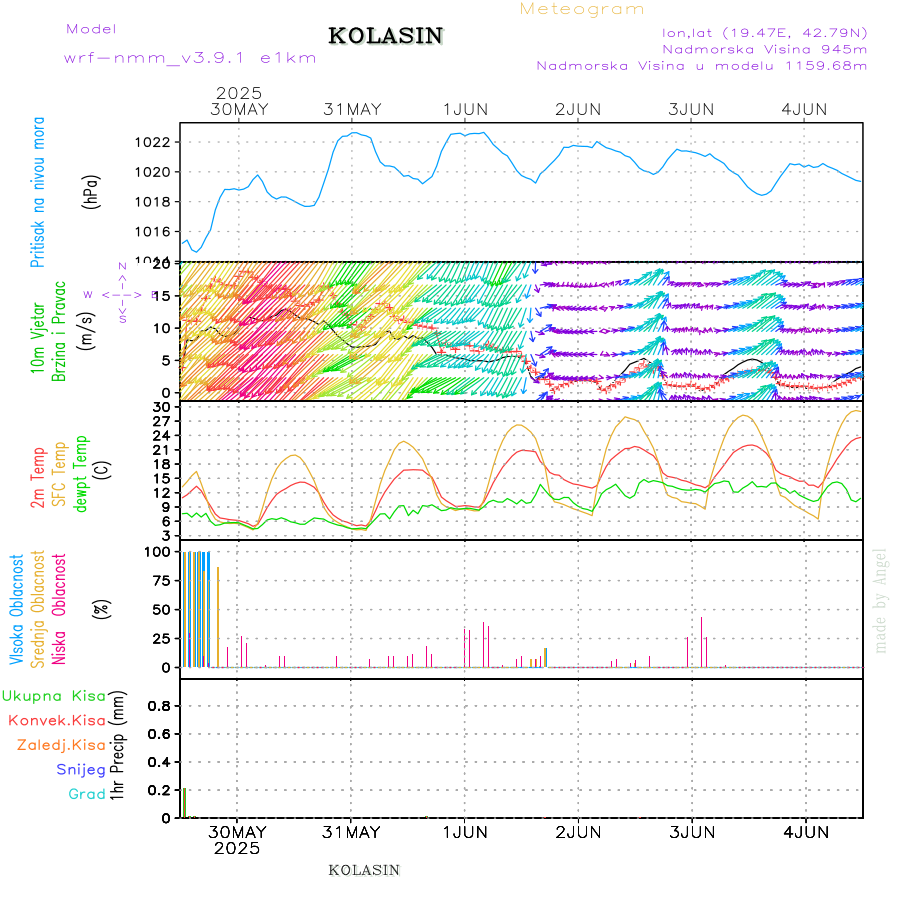The height and width of the screenshot is (900, 900).
Task: Click the orange "Meteogram" title
Action: (x=581, y=9)
